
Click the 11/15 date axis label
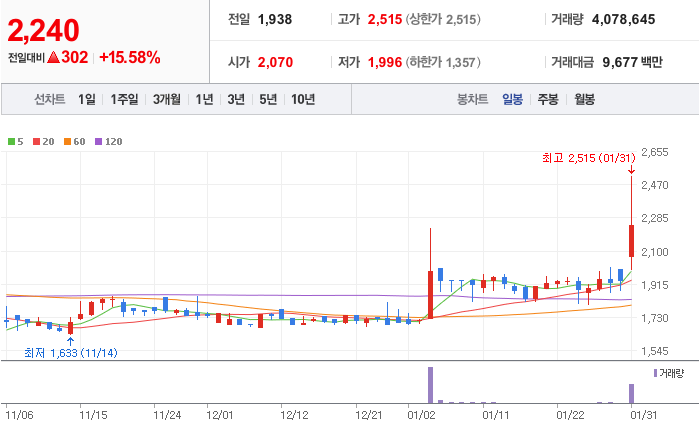click(x=93, y=415)
